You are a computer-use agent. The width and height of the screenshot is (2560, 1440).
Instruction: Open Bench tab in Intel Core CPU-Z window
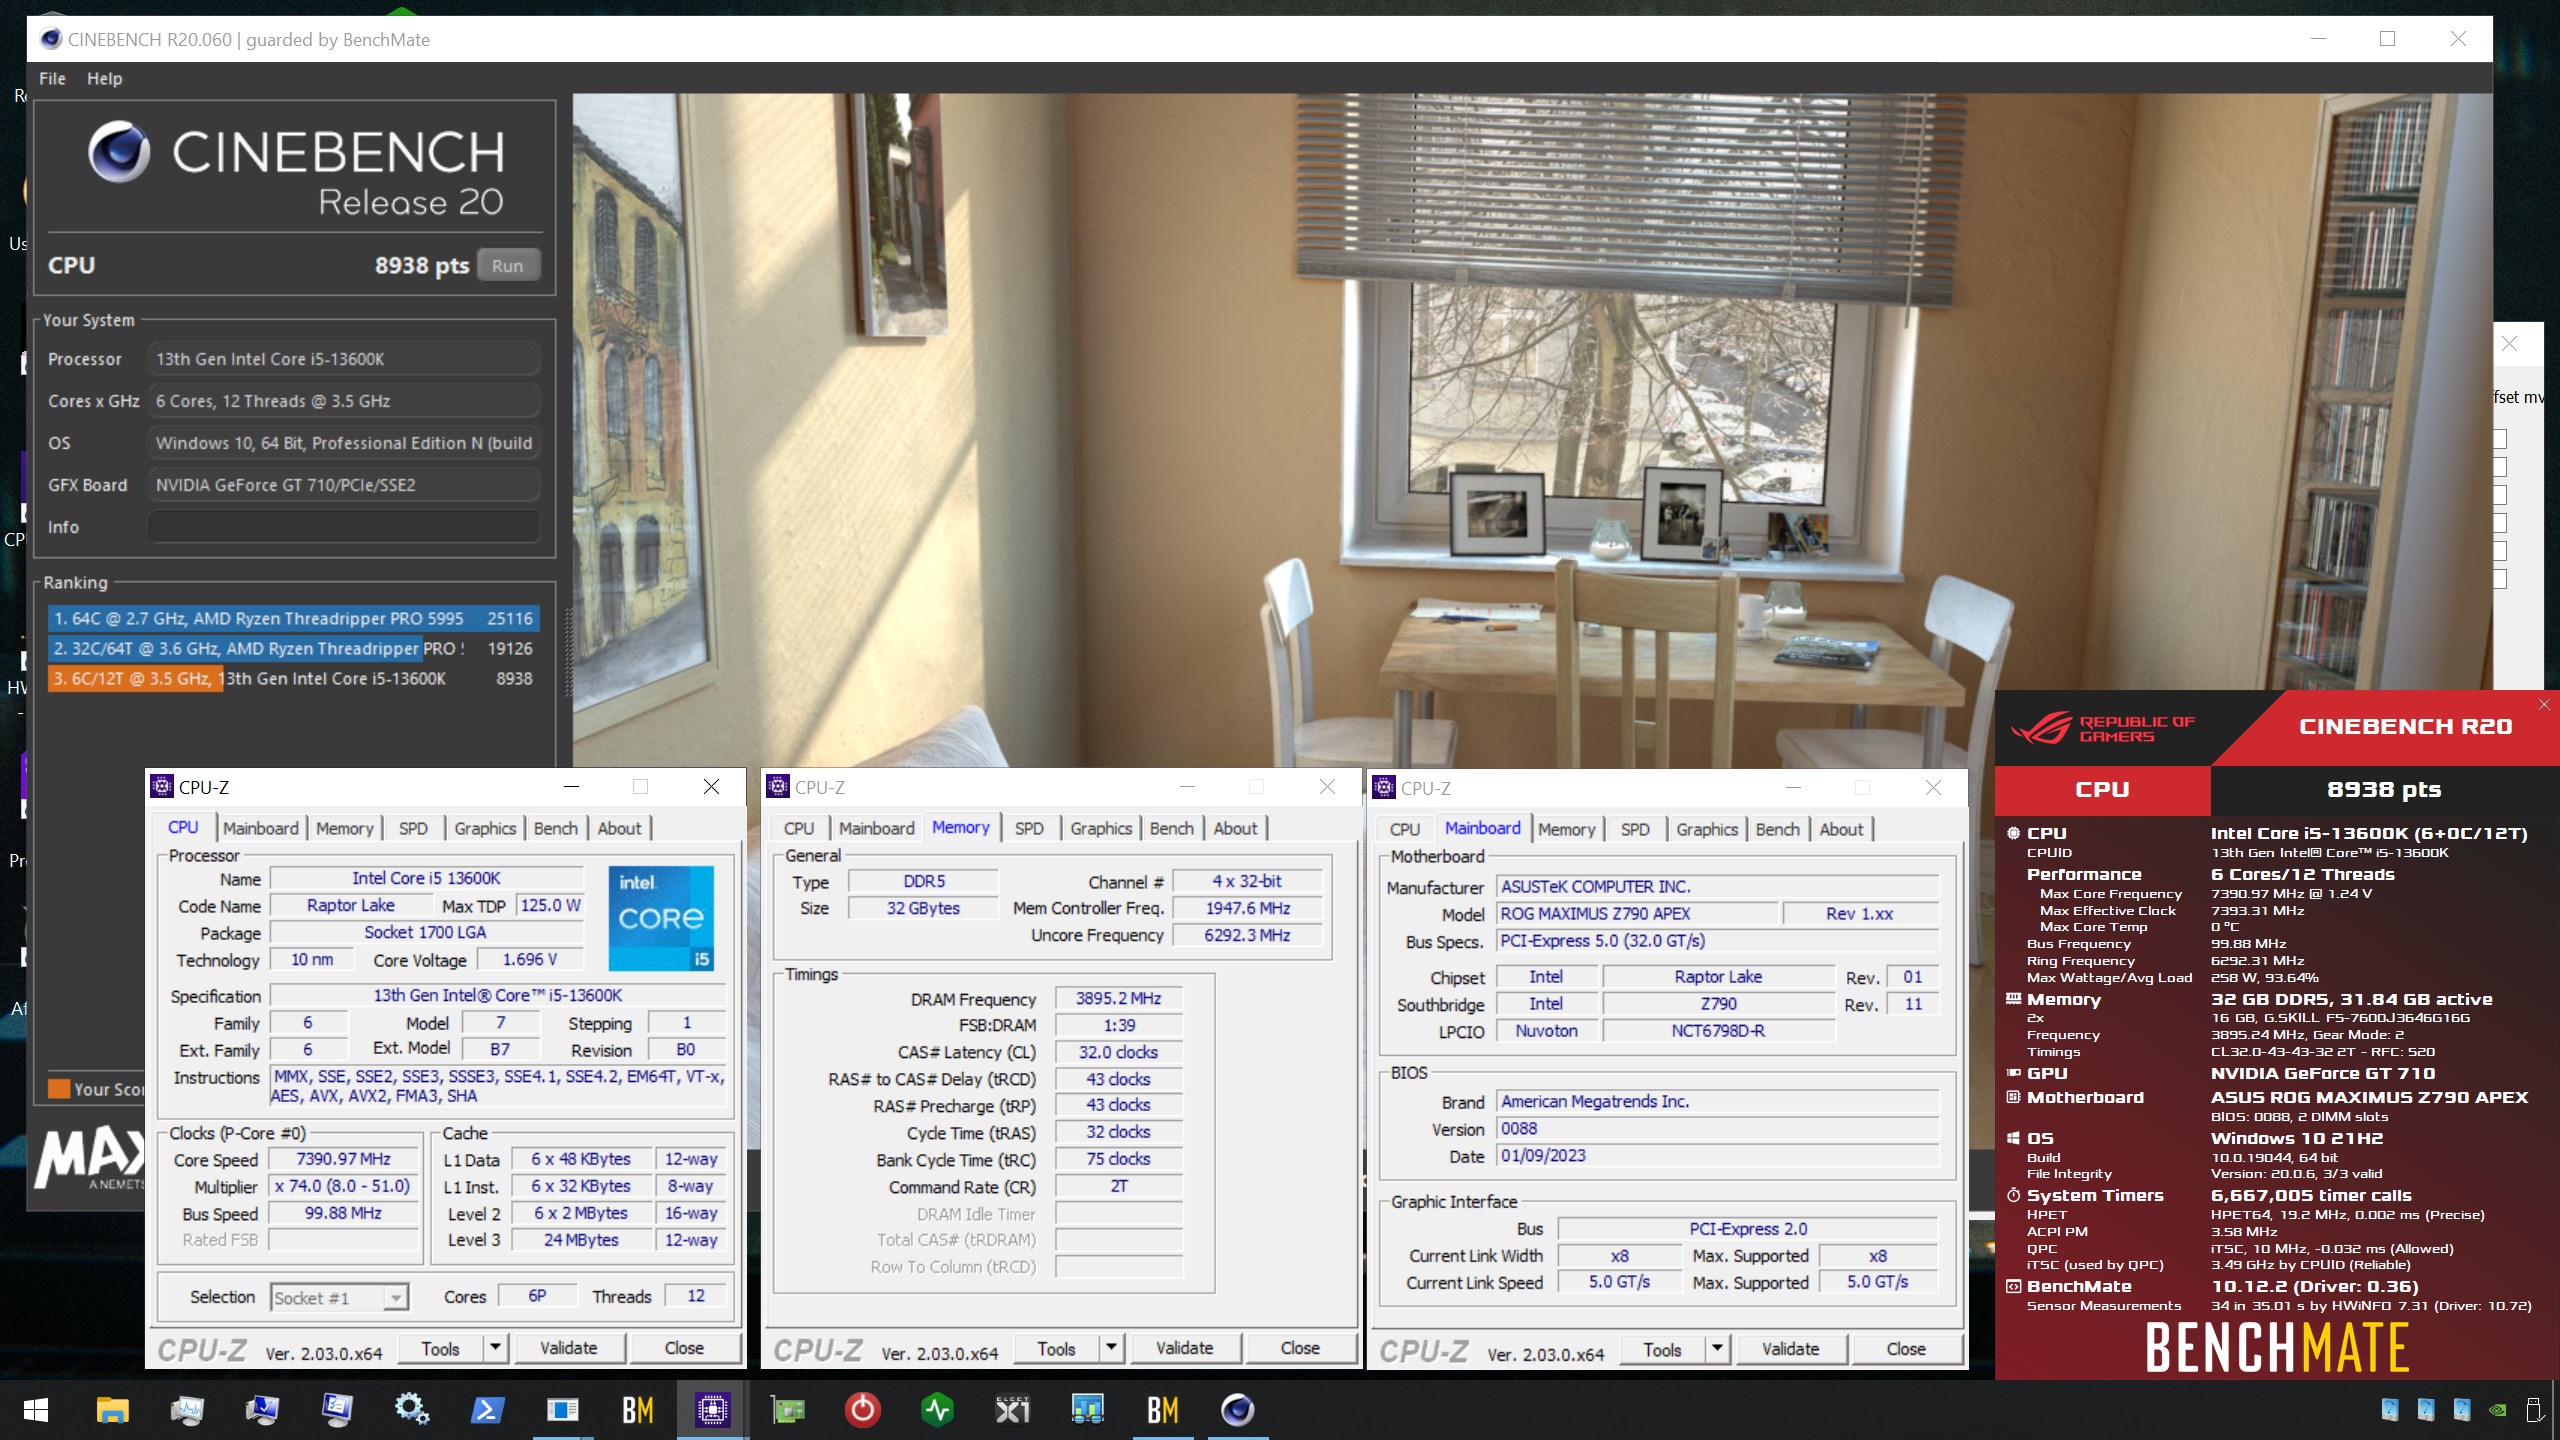coord(556,828)
